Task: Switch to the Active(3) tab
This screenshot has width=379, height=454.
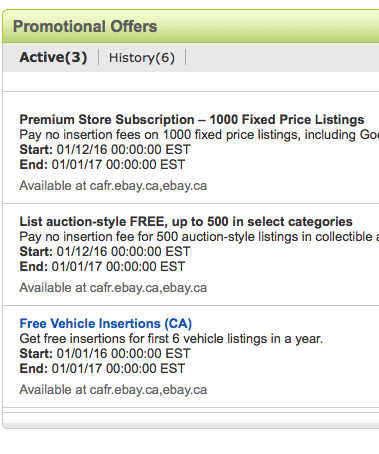Action: point(53,57)
